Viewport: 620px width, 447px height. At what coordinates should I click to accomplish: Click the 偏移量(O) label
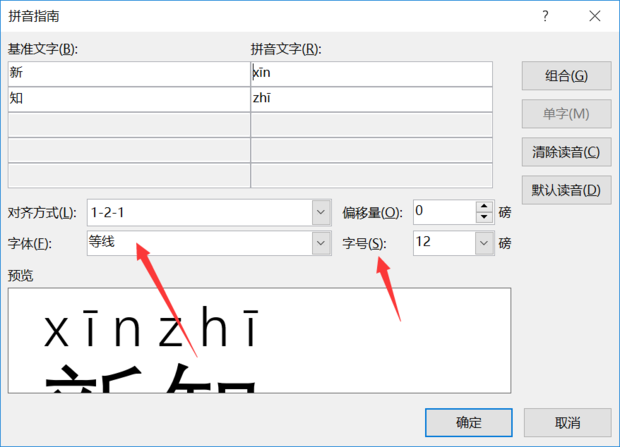pyautogui.click(x=372, y=213)
